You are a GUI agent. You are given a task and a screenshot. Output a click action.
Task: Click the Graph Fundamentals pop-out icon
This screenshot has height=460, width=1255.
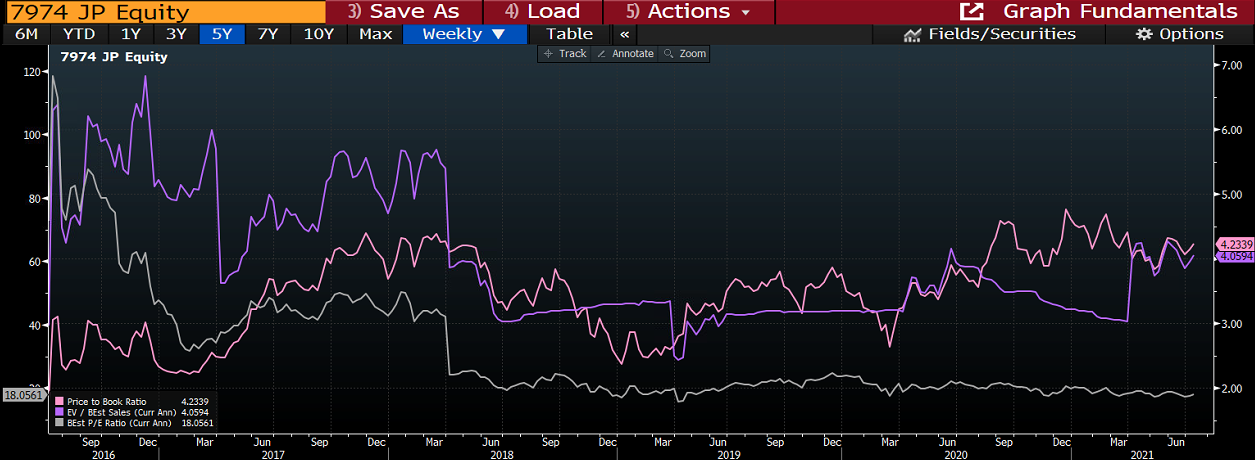click(971, 12)
